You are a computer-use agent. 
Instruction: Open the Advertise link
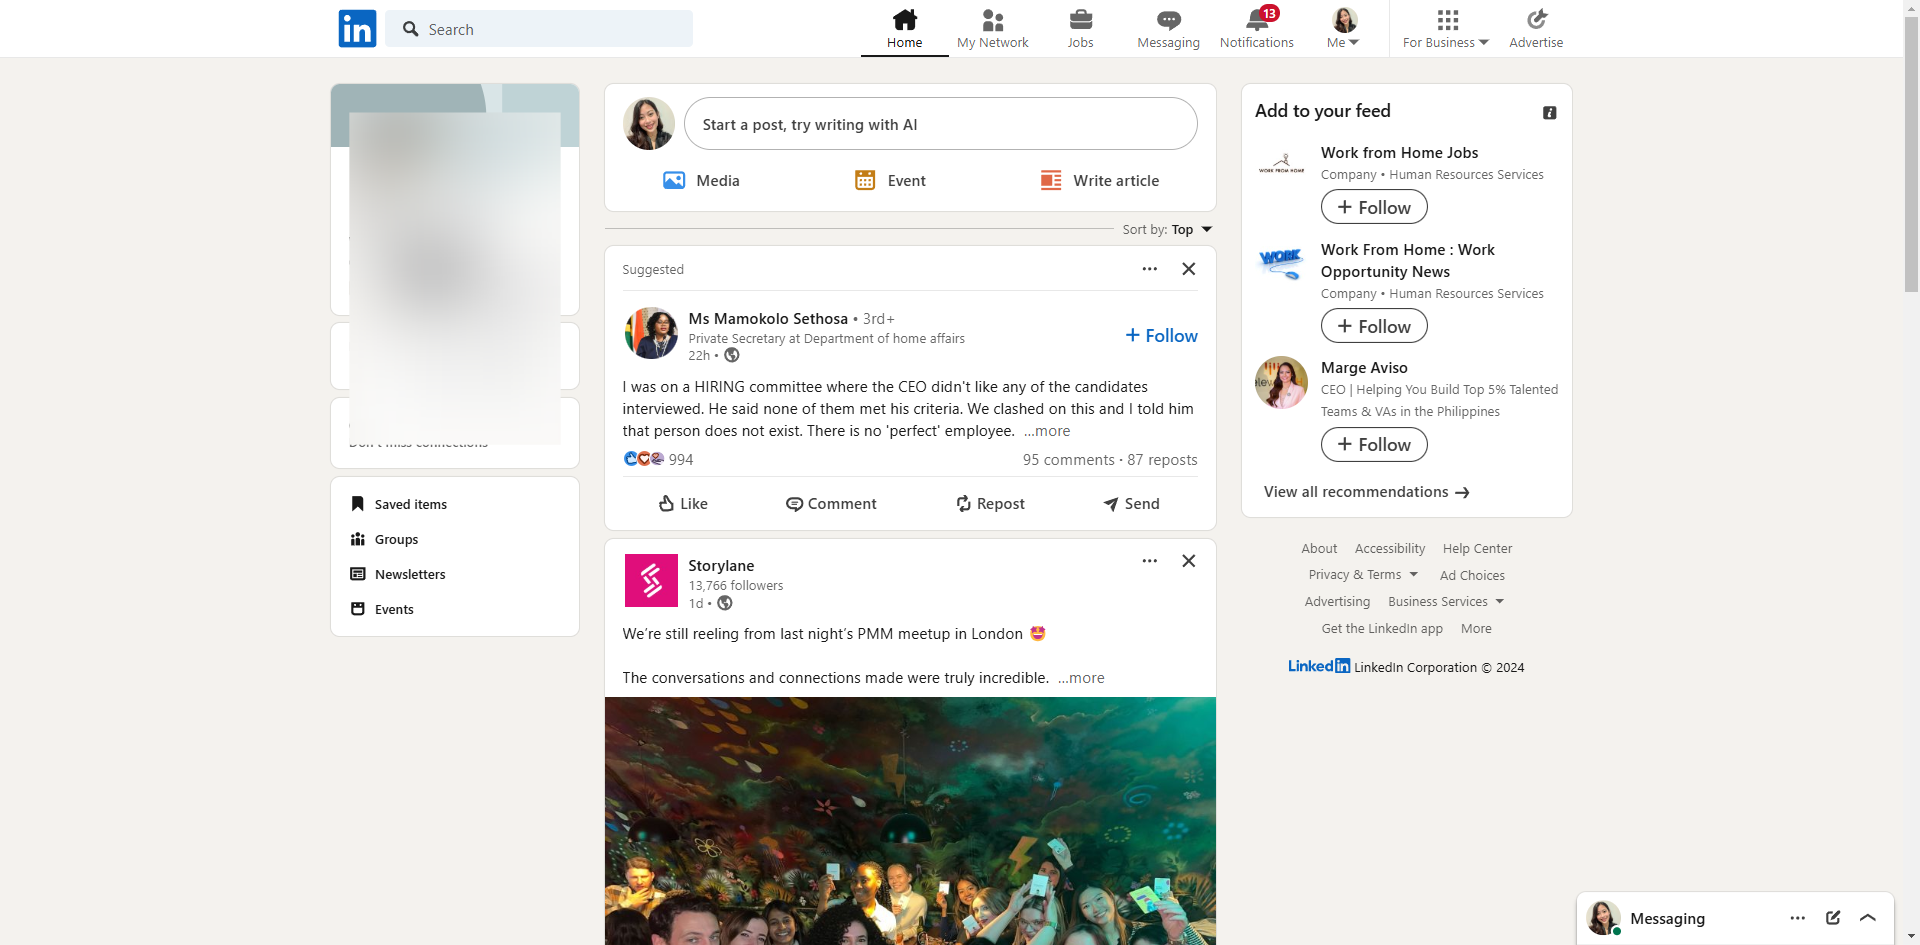[x=1536, y=29]
